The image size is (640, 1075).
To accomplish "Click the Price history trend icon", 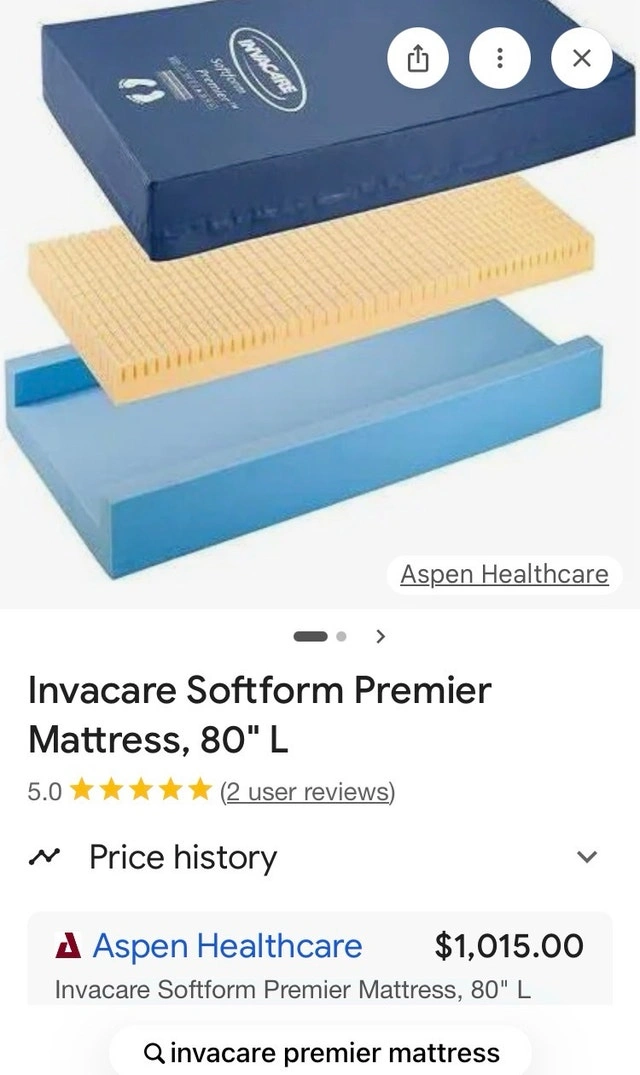I will click(x=45, y=857).
